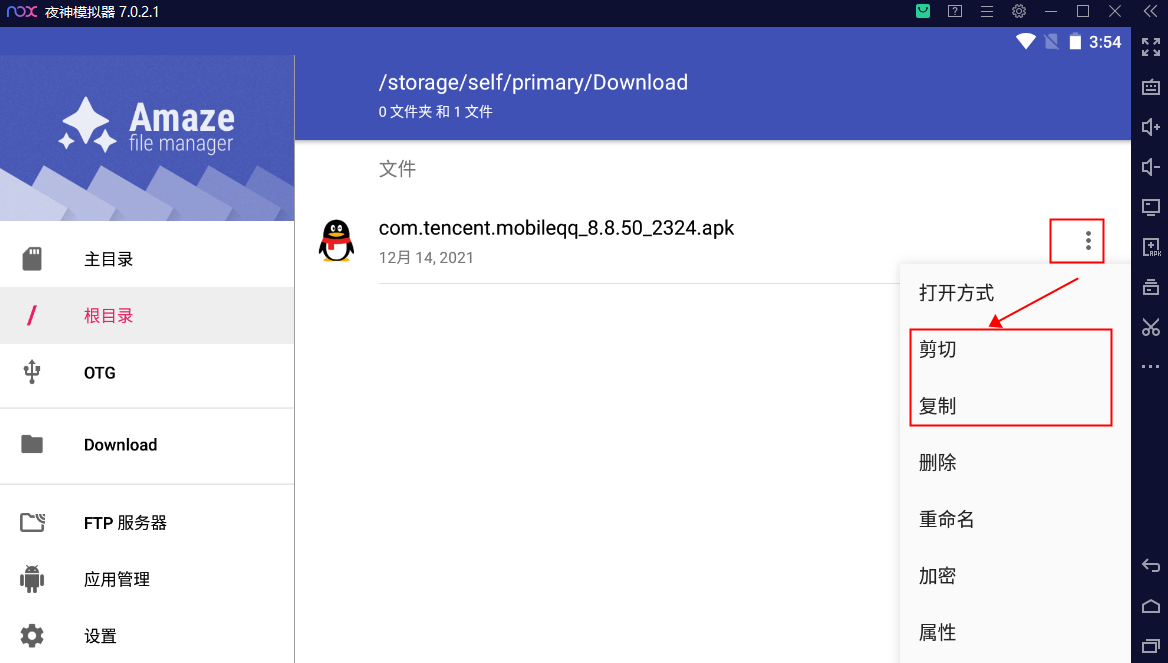1168x663 pixels.
Task: Click the OTG USB icon
Action: pos(32,372)
